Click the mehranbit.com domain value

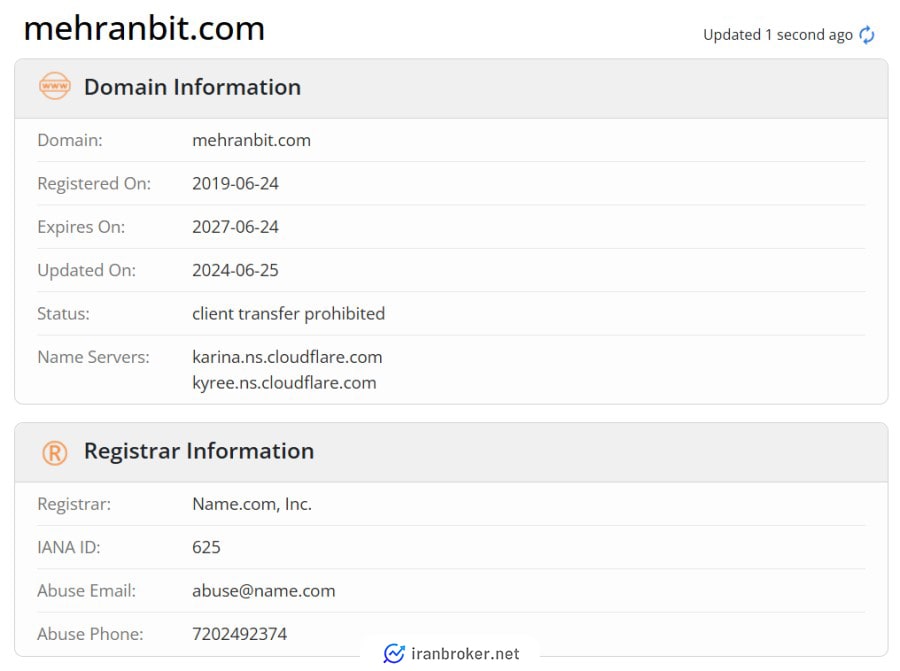pyautogui.click(x=251, y=140)
